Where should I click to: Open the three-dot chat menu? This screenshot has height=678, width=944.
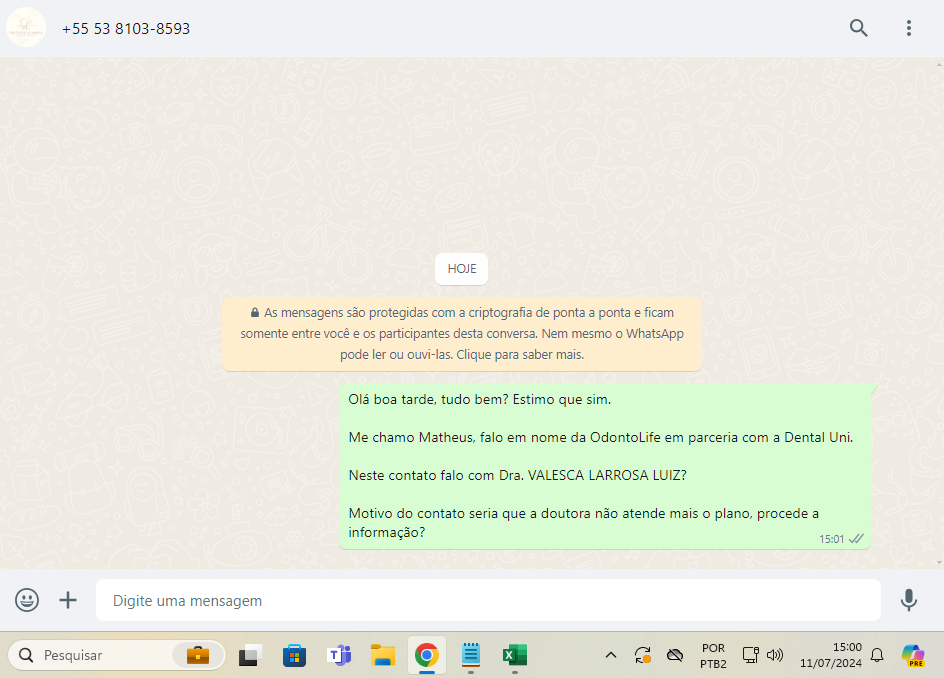pos(908,28)
